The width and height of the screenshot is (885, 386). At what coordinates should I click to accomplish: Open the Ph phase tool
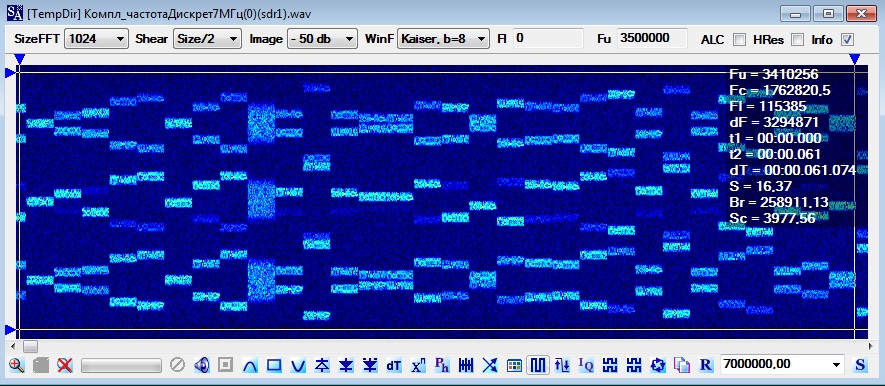tap(442, 365)
